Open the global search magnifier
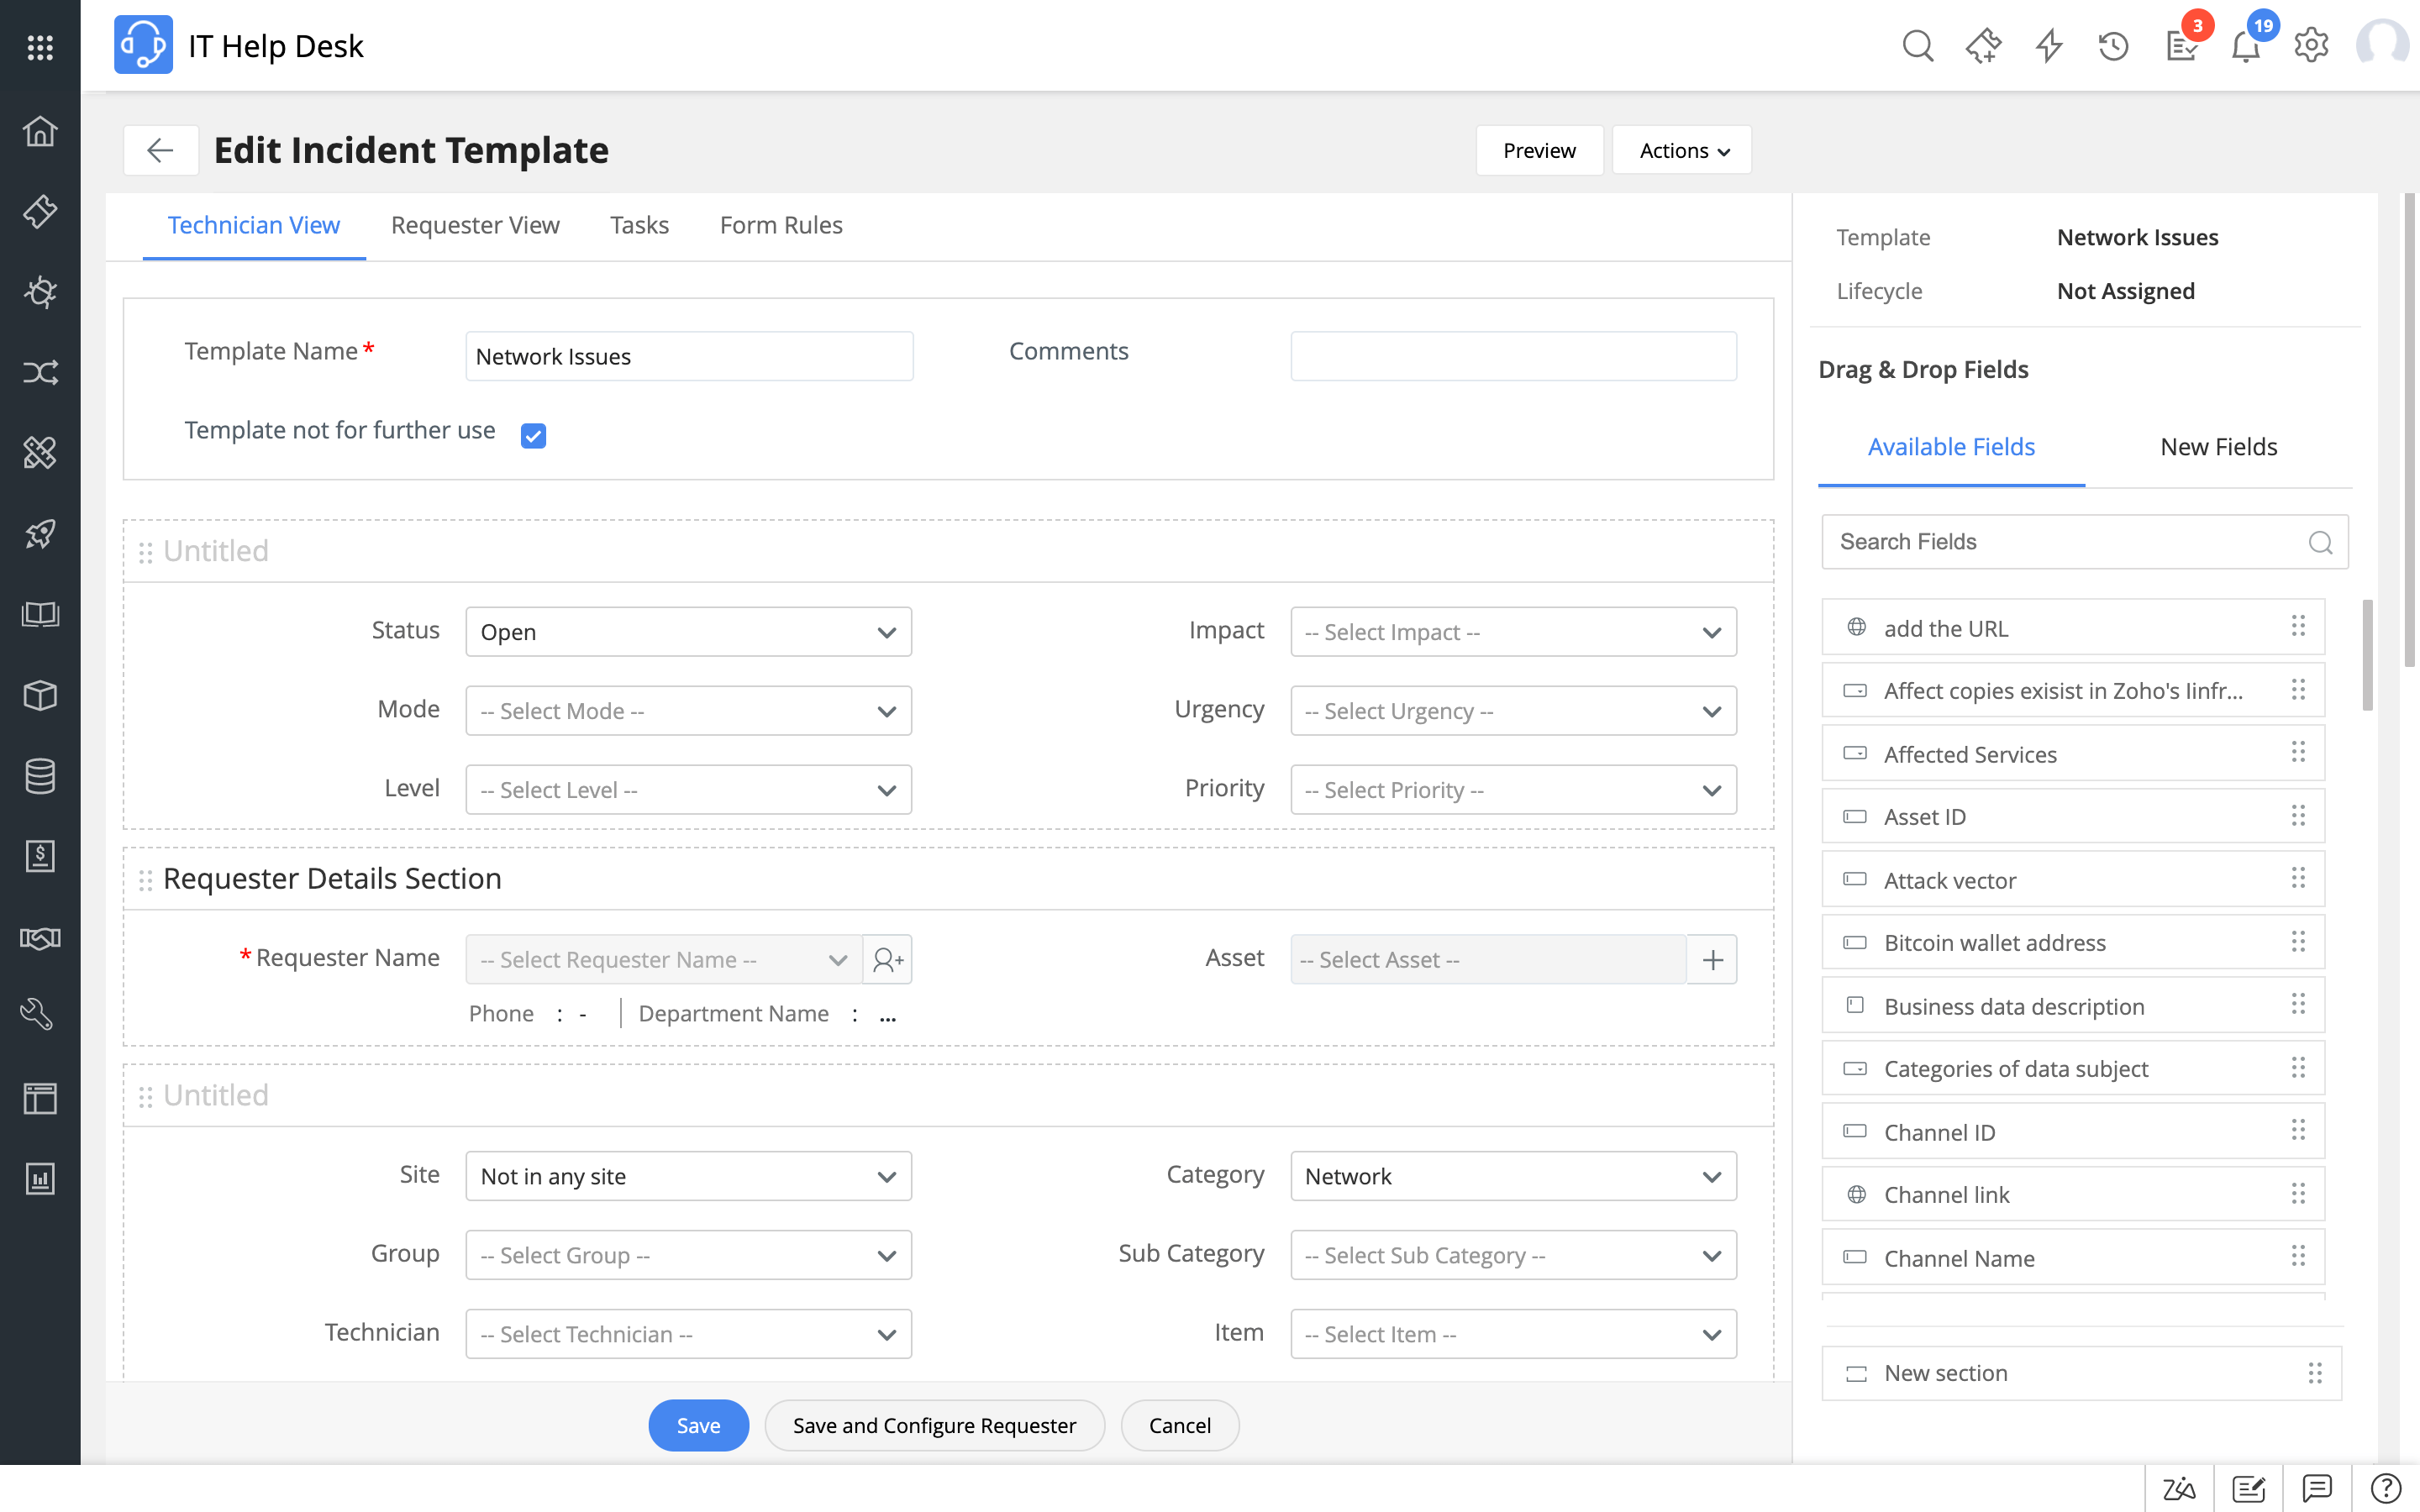 coord(1918,45)
